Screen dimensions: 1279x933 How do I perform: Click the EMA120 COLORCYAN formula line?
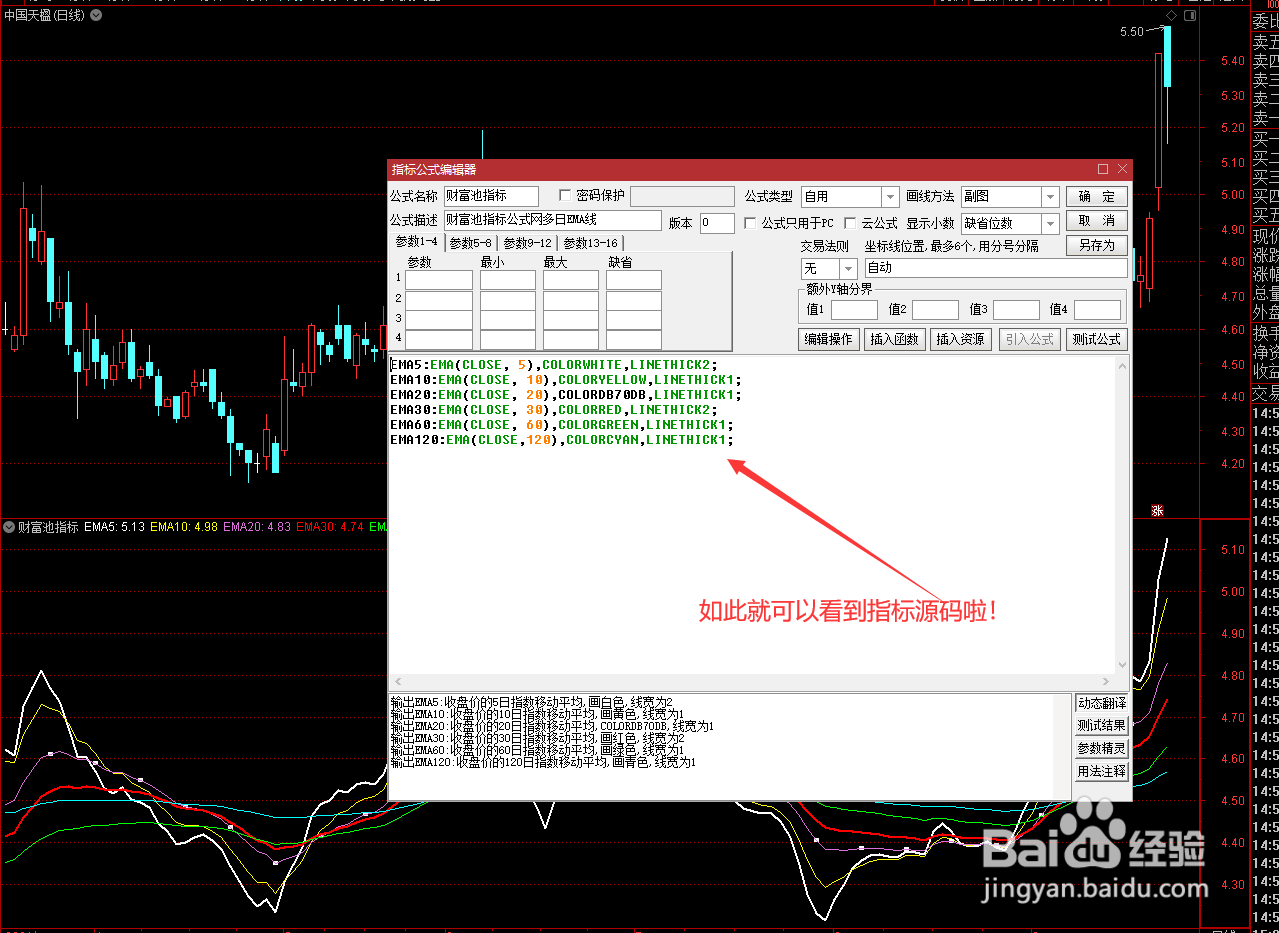point(562,440)
